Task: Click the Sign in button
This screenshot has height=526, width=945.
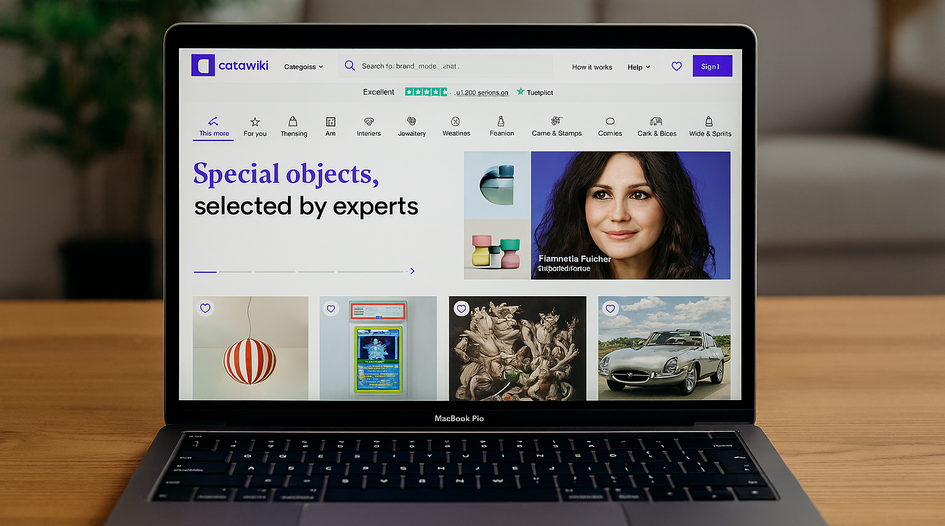Action: coord(711,66)
